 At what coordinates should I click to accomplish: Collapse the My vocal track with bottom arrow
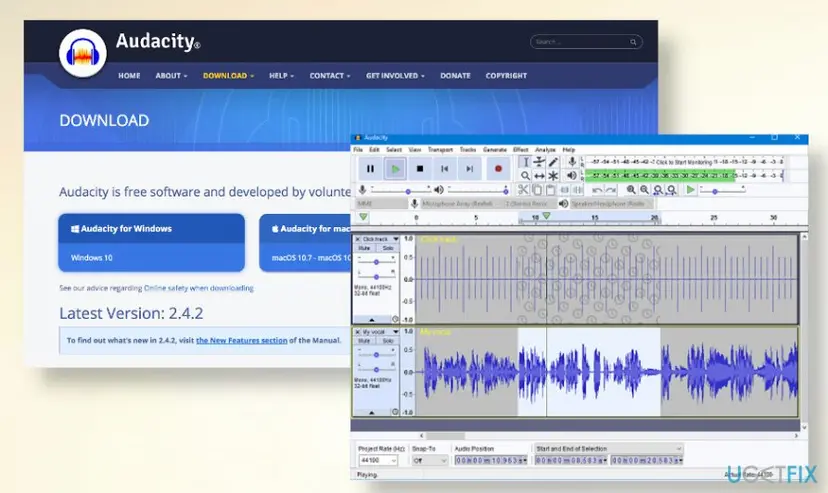[x=372, y=412]
